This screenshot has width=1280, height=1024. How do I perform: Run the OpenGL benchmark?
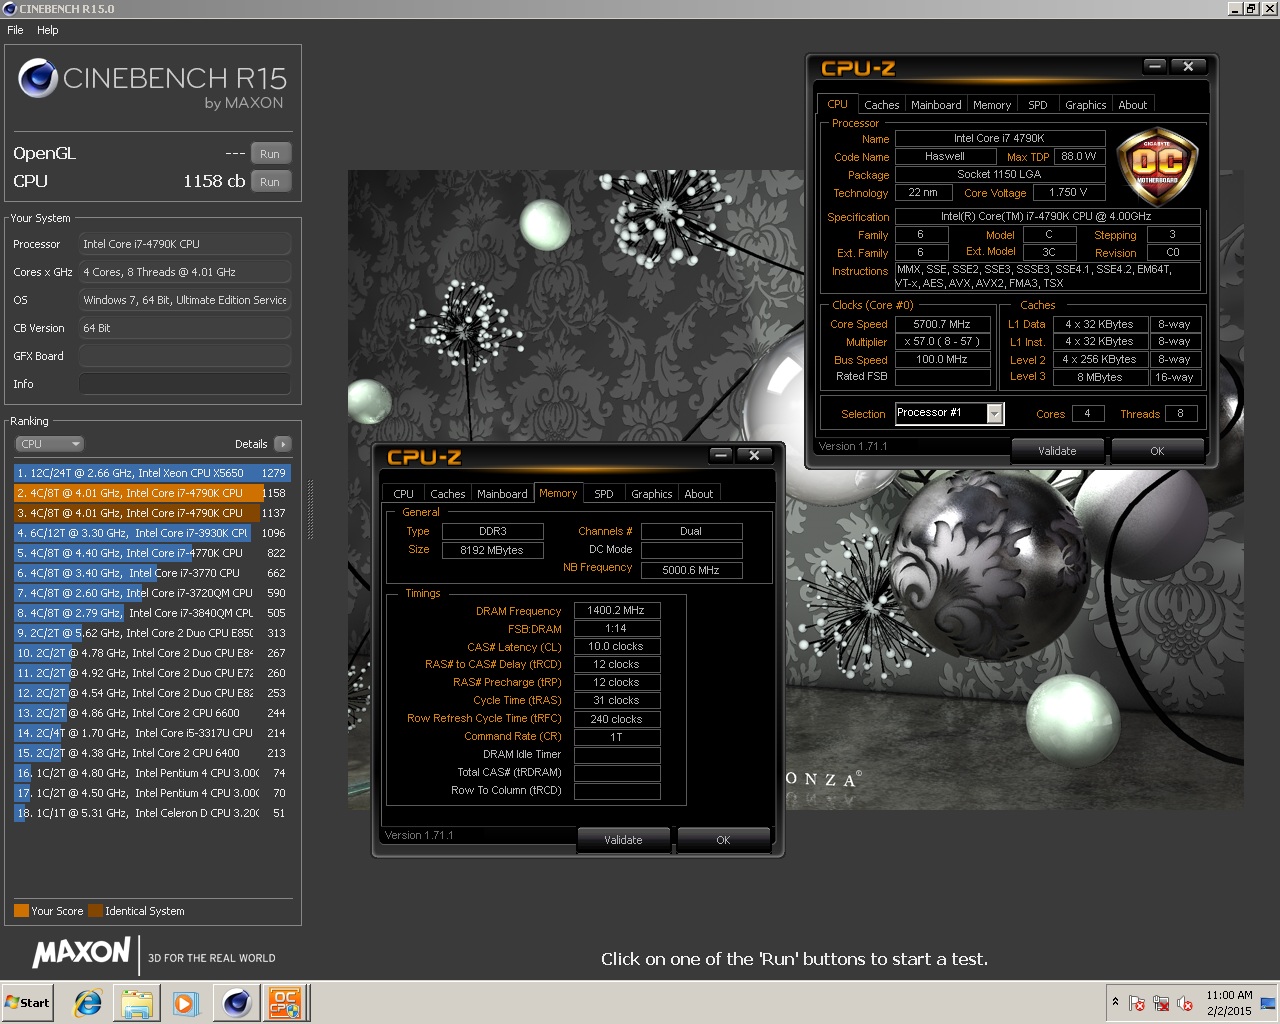270,154
